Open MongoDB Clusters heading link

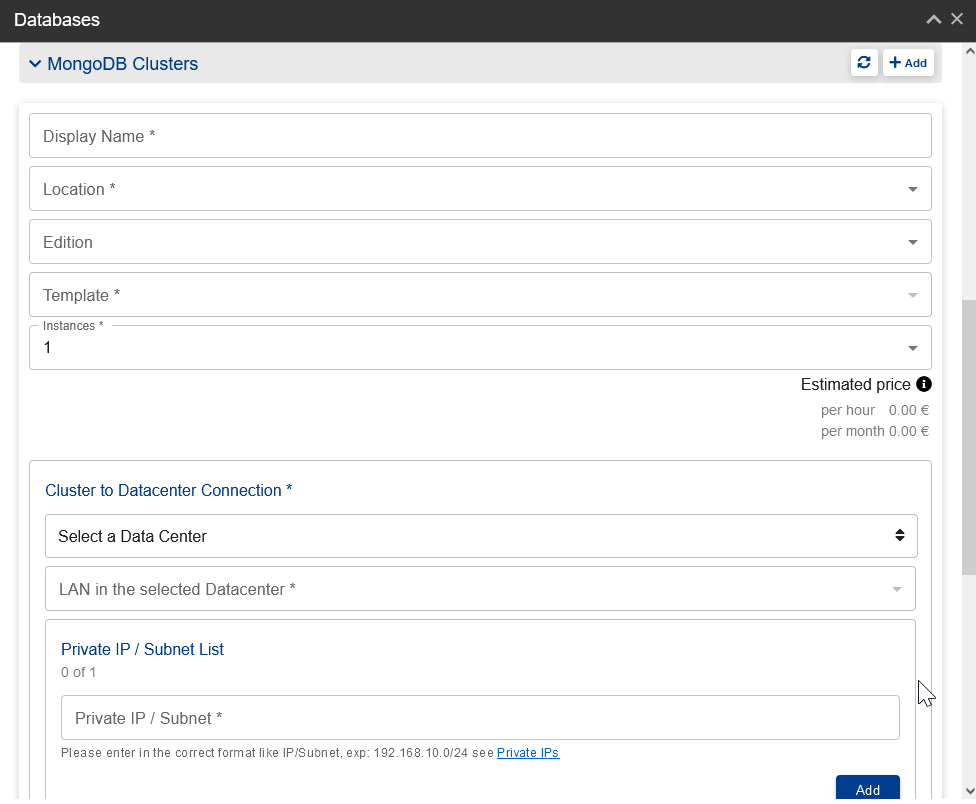pos(123,63)
